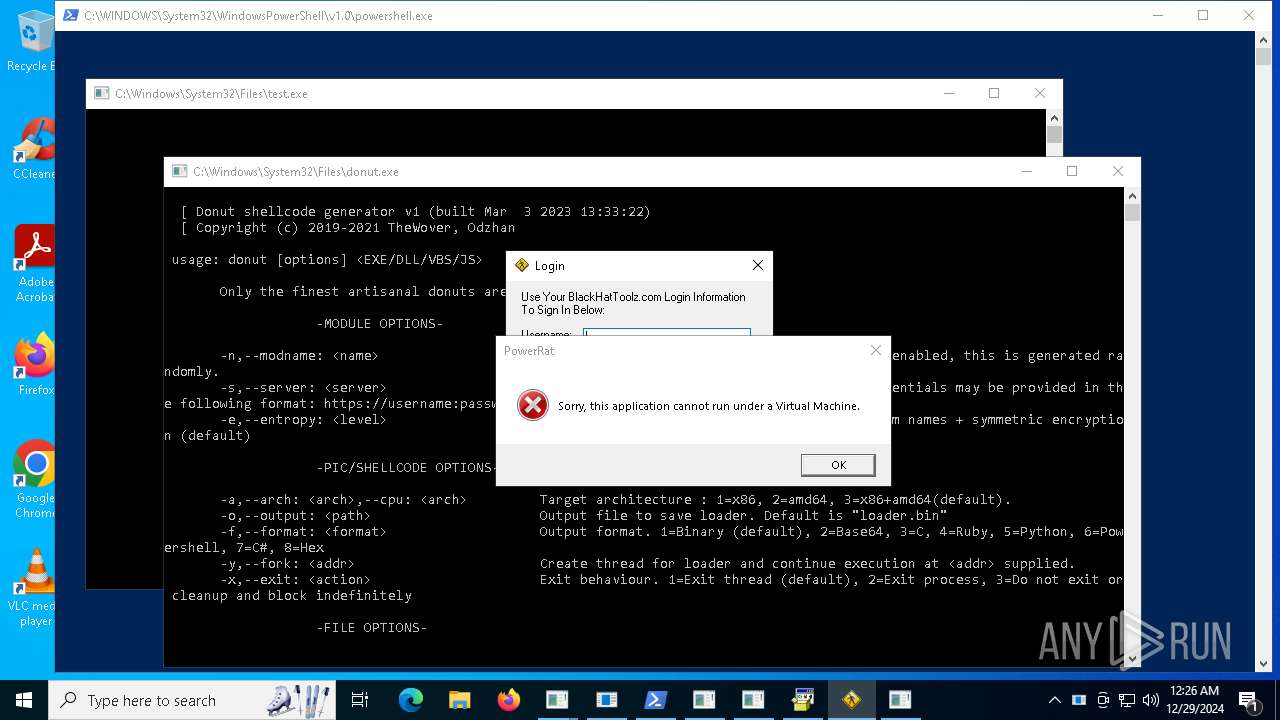
Task: Close the Login dialog window
Action: point(758,265)
